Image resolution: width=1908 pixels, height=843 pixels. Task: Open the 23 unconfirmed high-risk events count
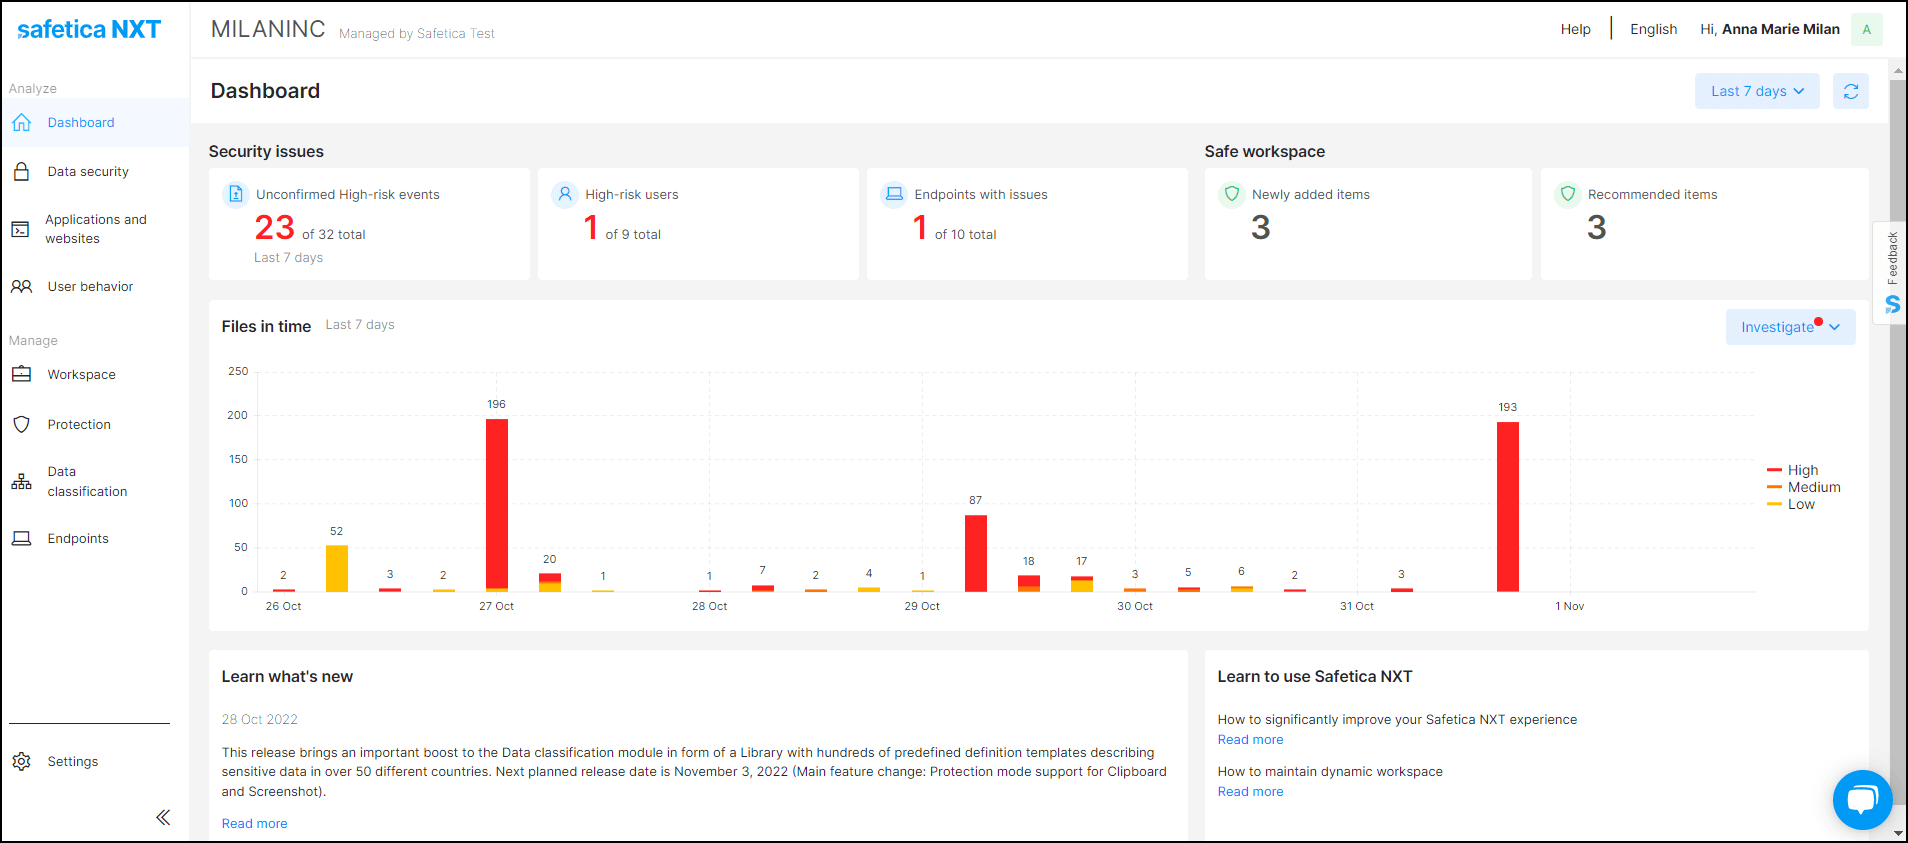[x=275, y=228]
